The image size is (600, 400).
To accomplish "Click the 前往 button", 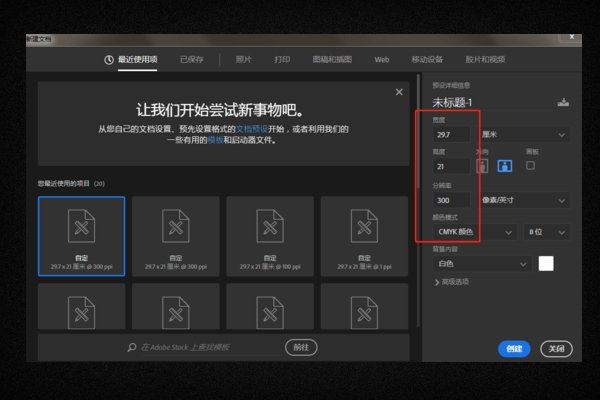I will pos(301,347).
